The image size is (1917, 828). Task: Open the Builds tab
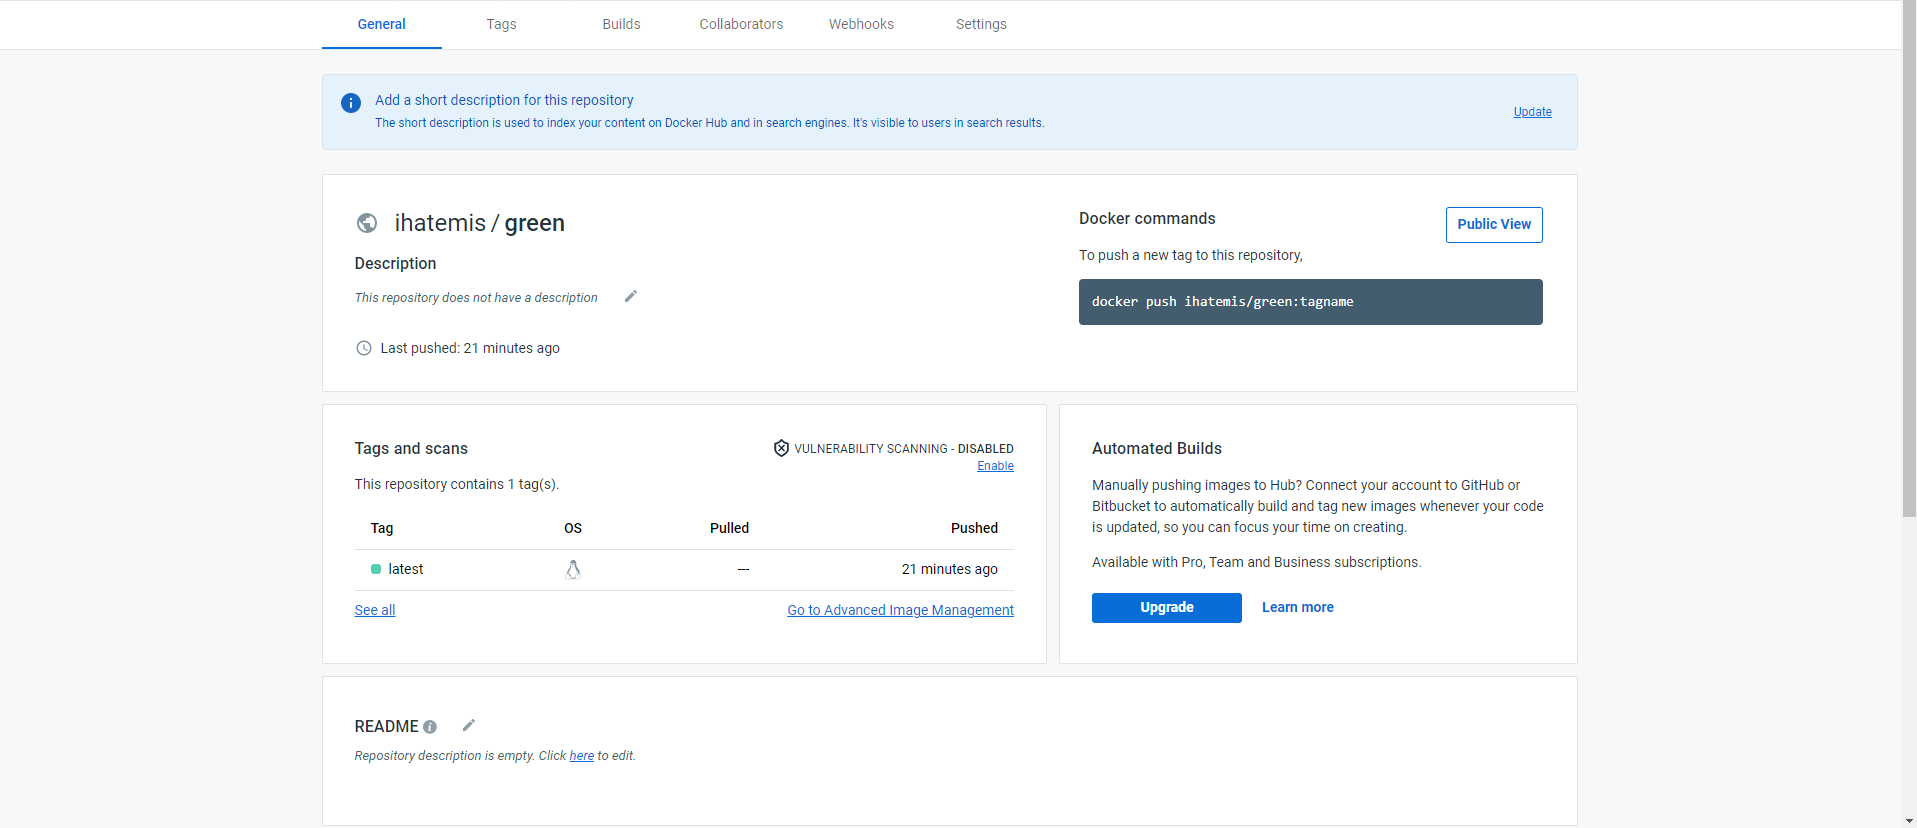[621, 24]
